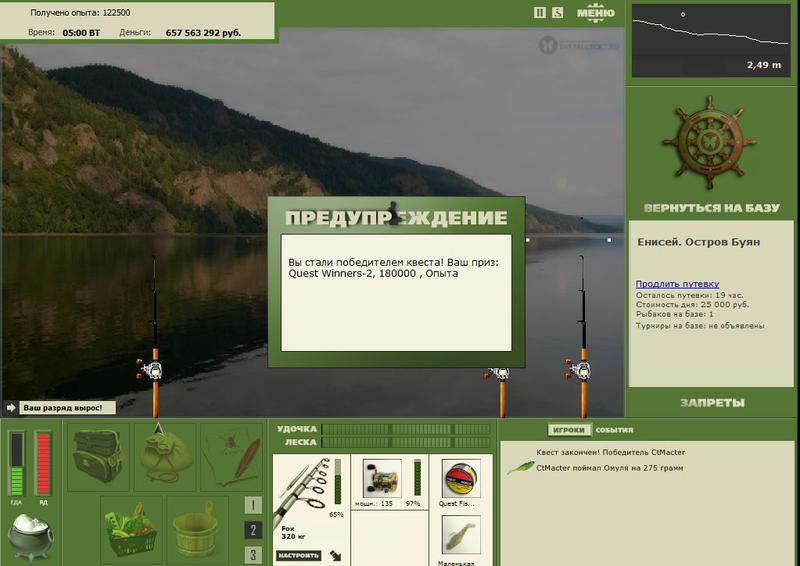800x566 pixels.
Task: Open the backpack inventory icon
Action: 98,457
